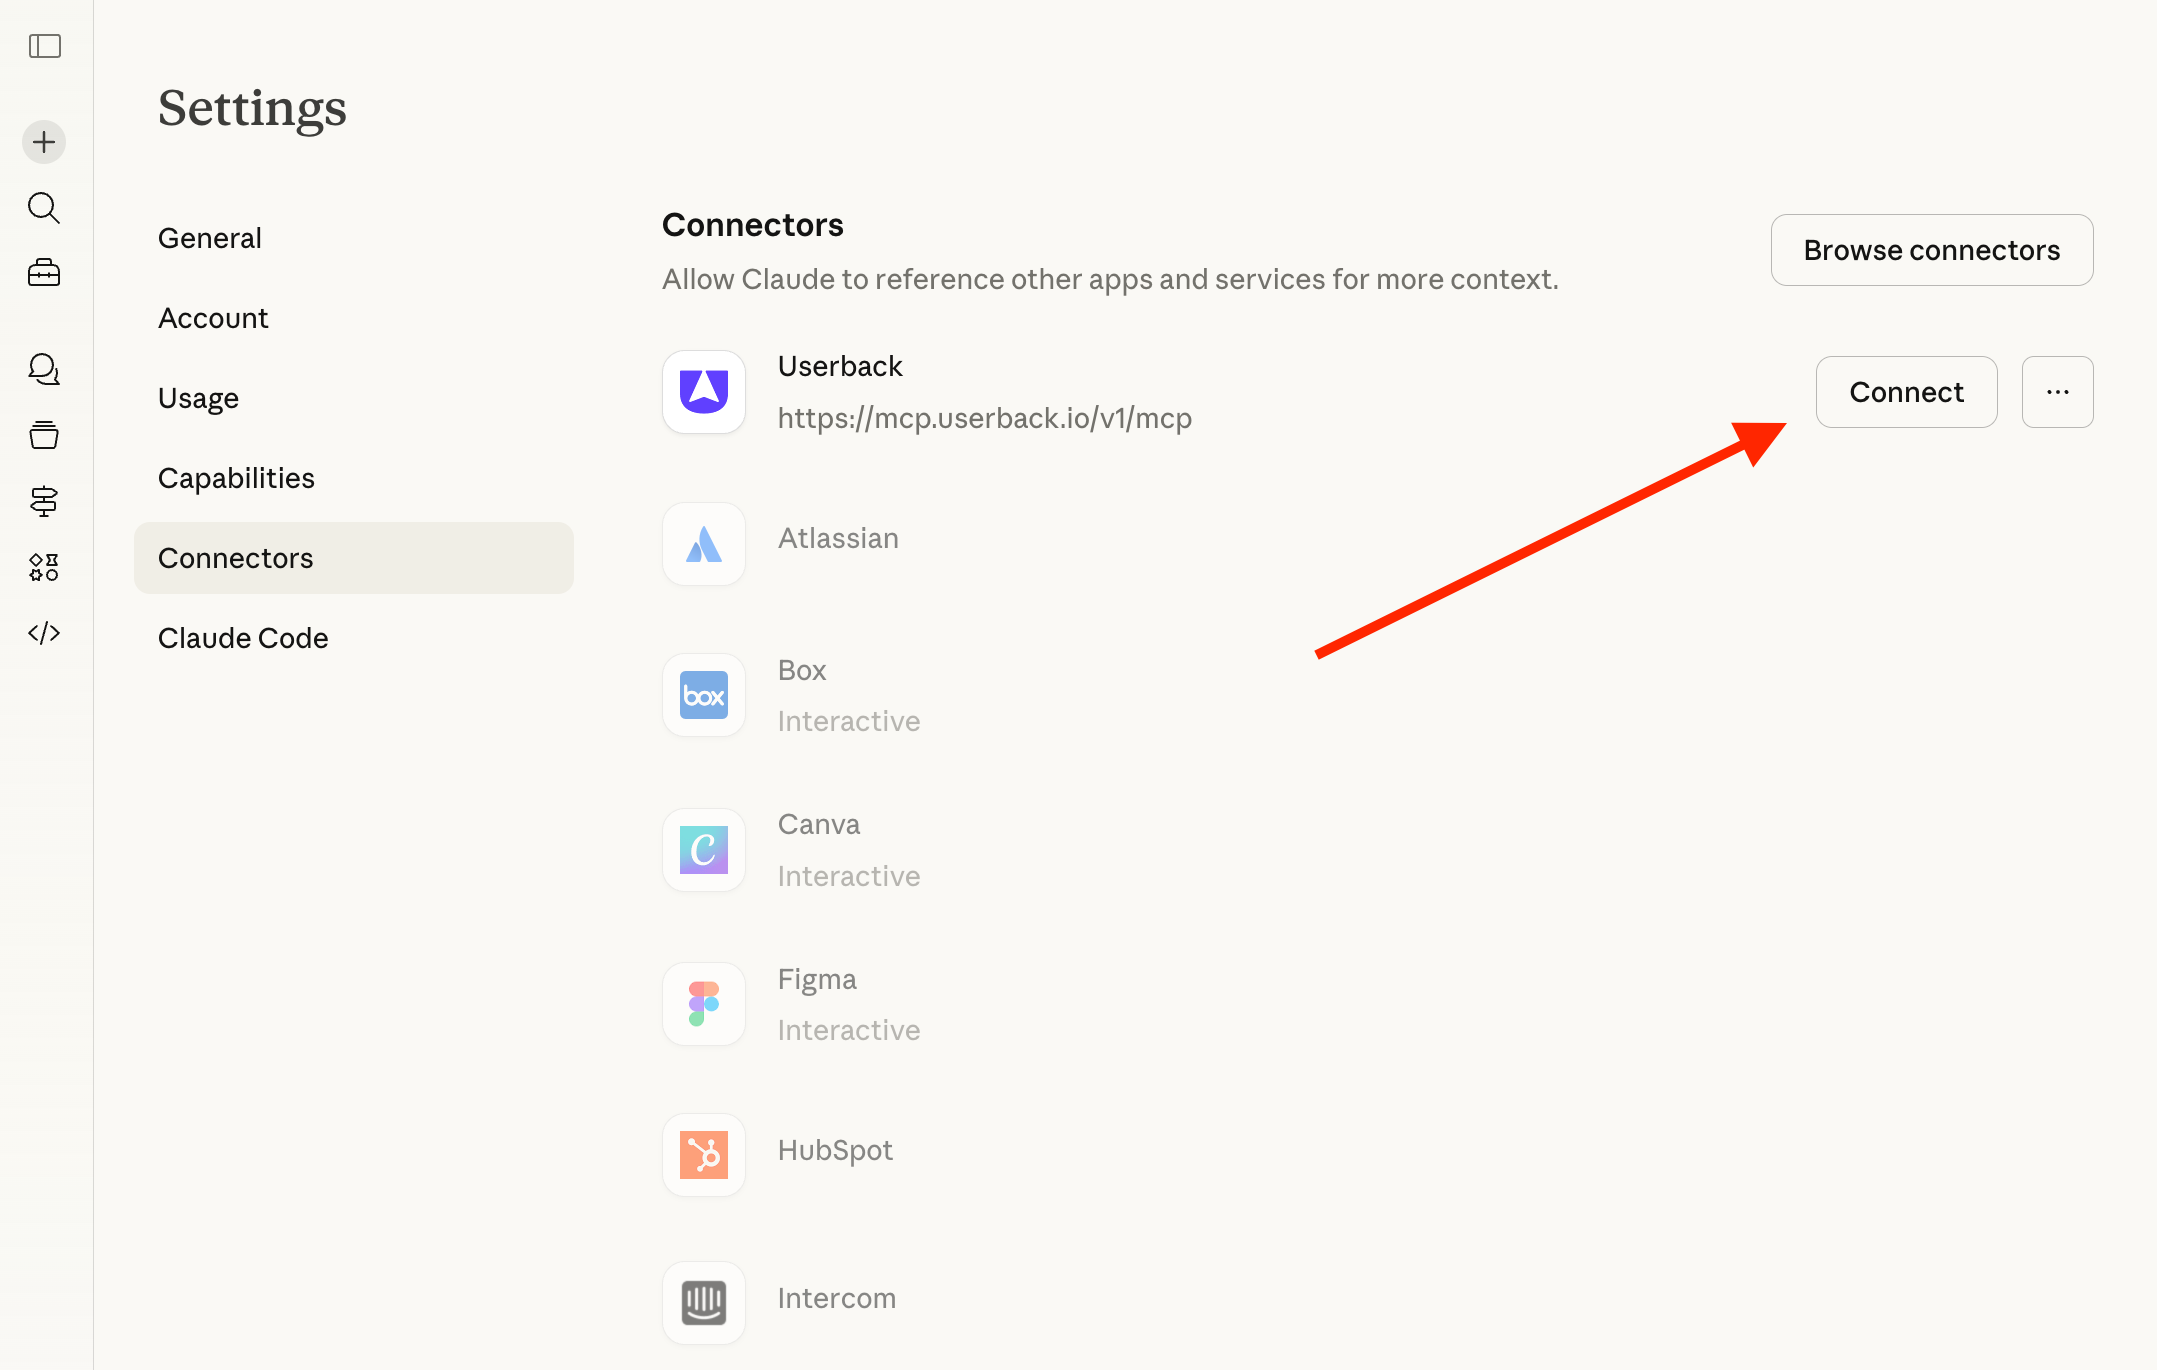Select the Capabilities section
Viewport: 2157px width, 1370px height.
[x=236, y=478]
